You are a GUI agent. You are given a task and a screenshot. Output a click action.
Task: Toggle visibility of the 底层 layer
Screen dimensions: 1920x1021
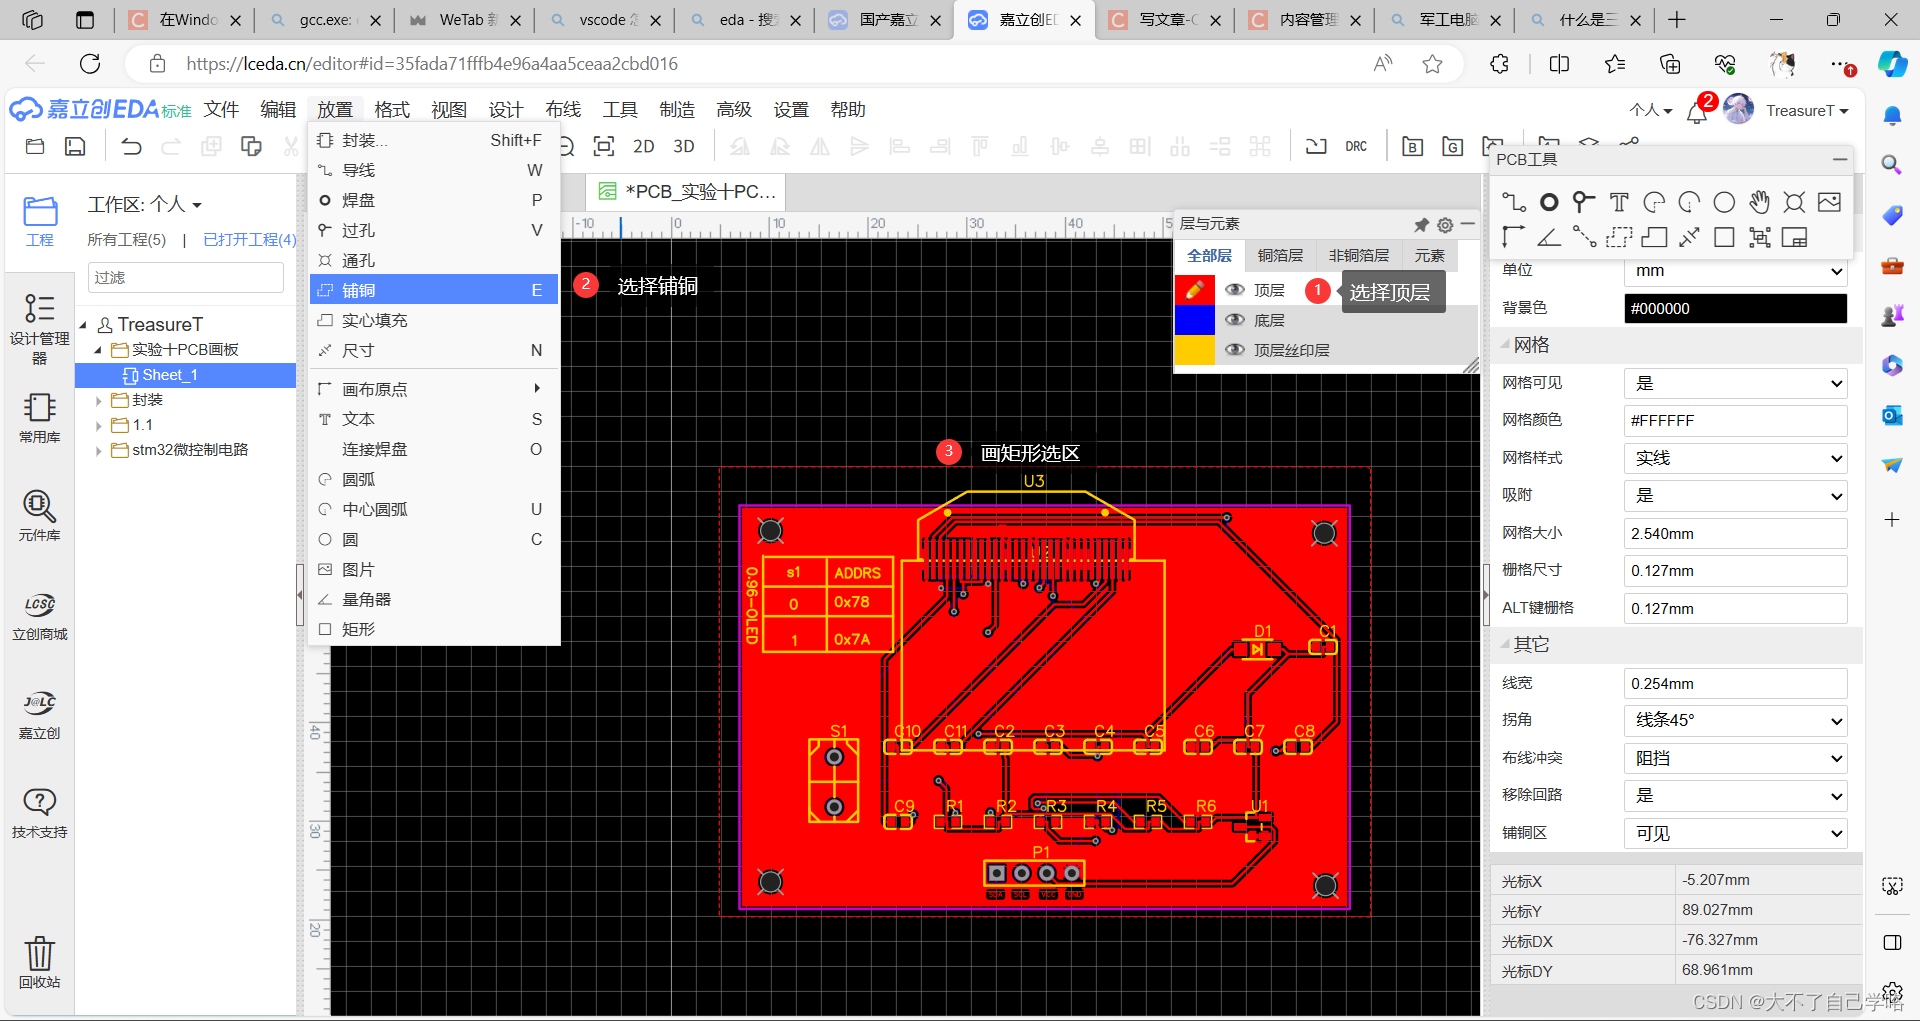tap(1235, 320)
